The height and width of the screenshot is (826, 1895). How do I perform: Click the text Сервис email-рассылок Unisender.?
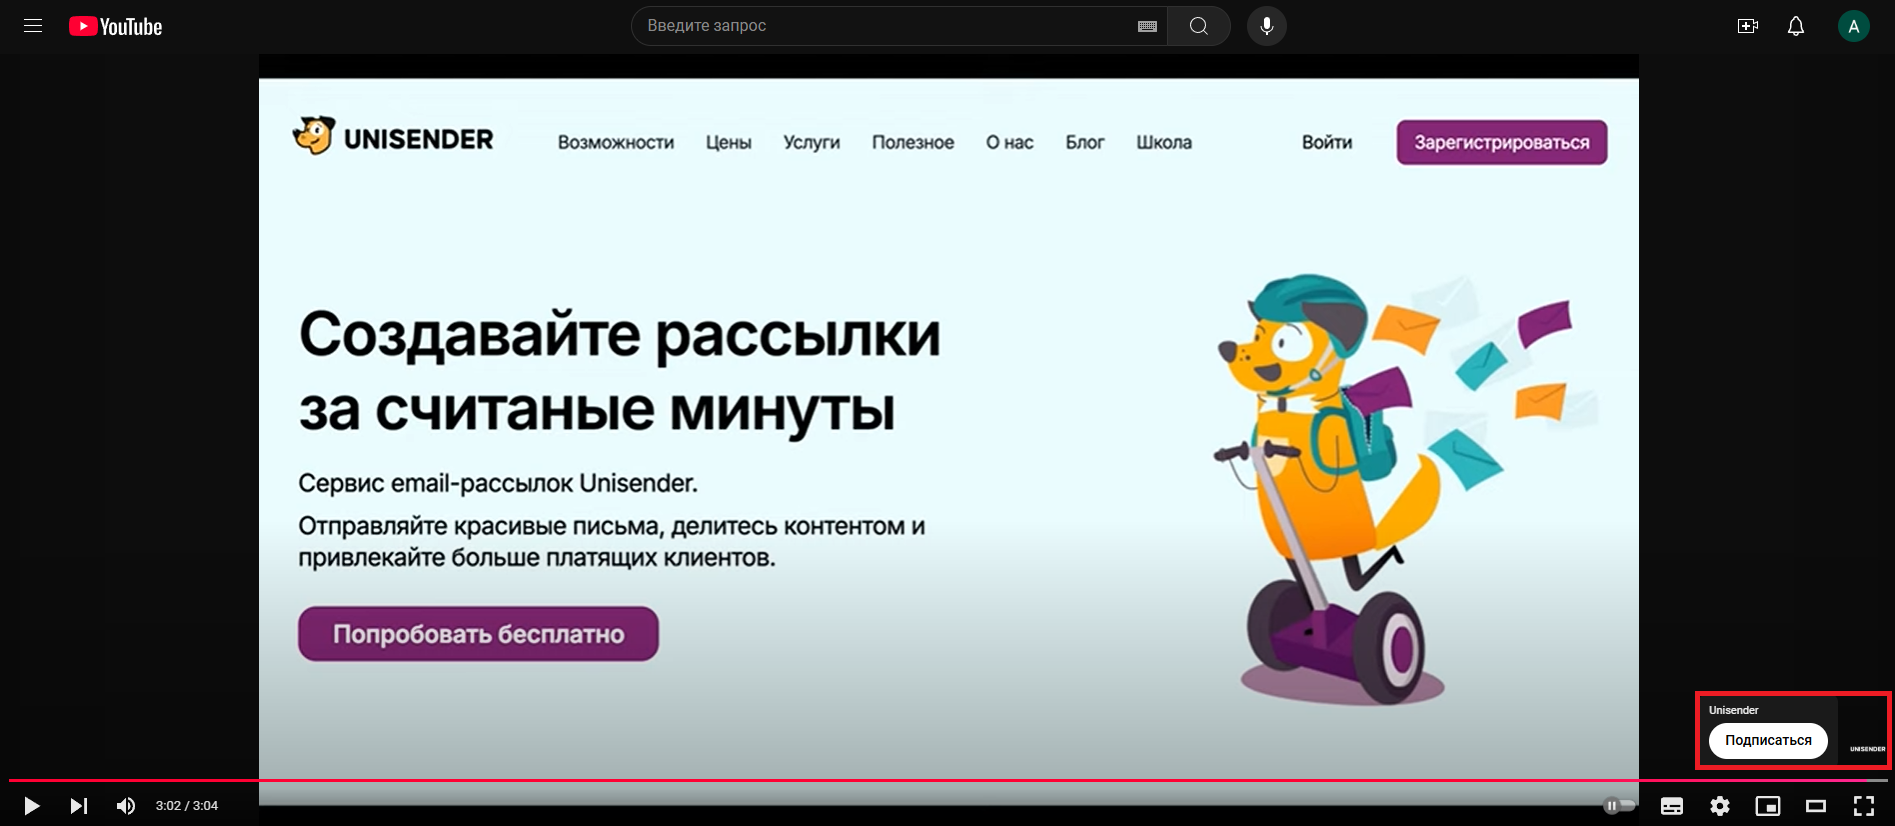498,484
